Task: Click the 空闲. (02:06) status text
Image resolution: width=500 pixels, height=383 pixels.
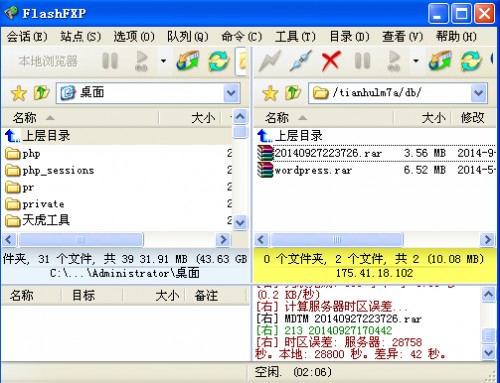Action: [x=293, y=372]
